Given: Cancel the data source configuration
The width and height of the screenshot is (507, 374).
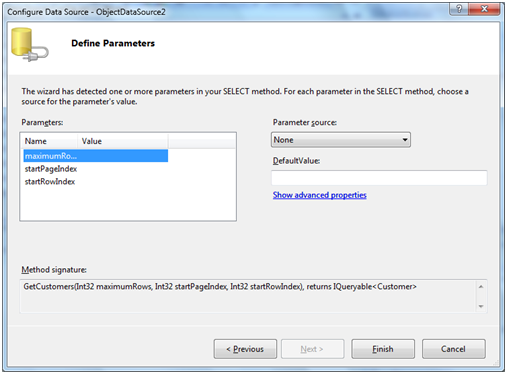Looking at the screenshot, I should pos(453,349).
